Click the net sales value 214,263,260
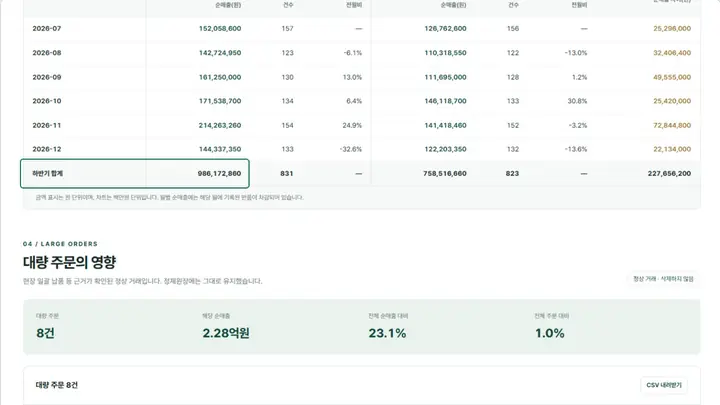The width and height of the screenshot is (720, 405). click(x=220, y=125)
